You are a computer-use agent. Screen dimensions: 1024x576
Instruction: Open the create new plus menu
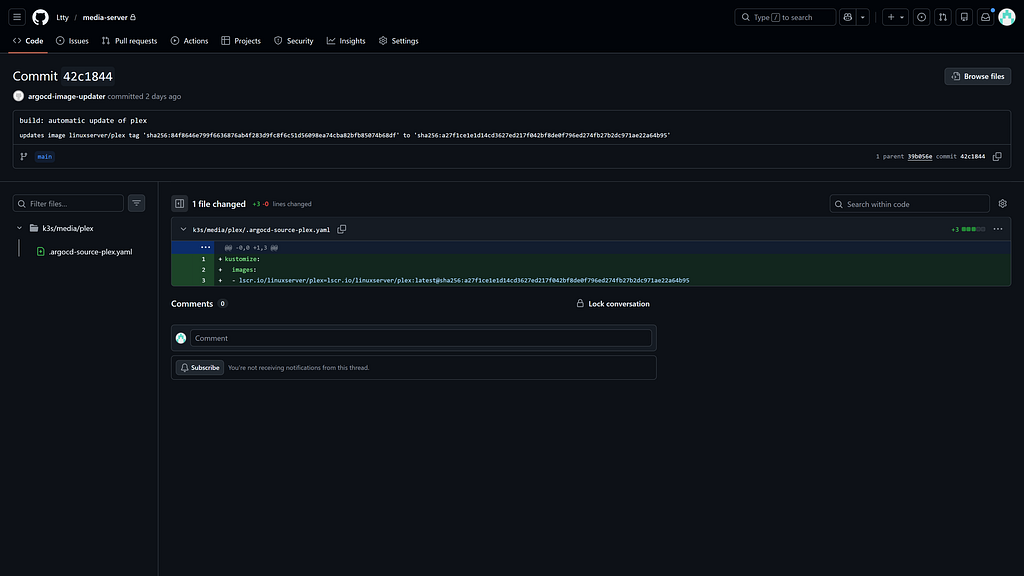895,17
